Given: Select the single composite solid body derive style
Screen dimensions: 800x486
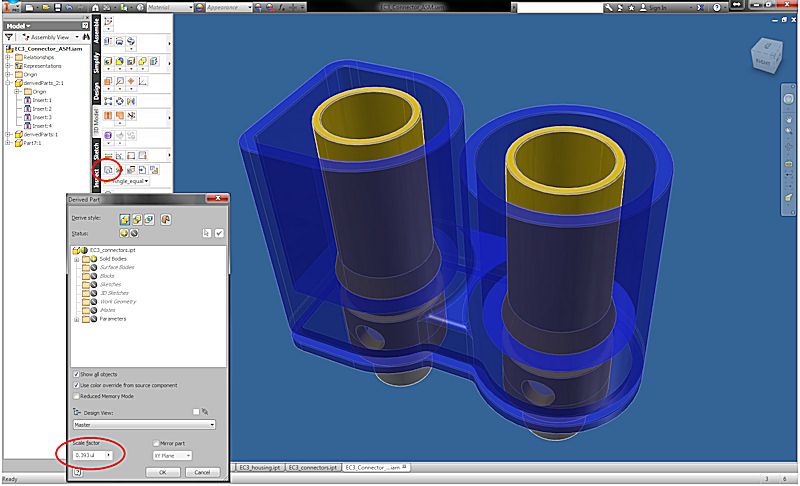Looking at the screenshot, I should click(124, 219).
